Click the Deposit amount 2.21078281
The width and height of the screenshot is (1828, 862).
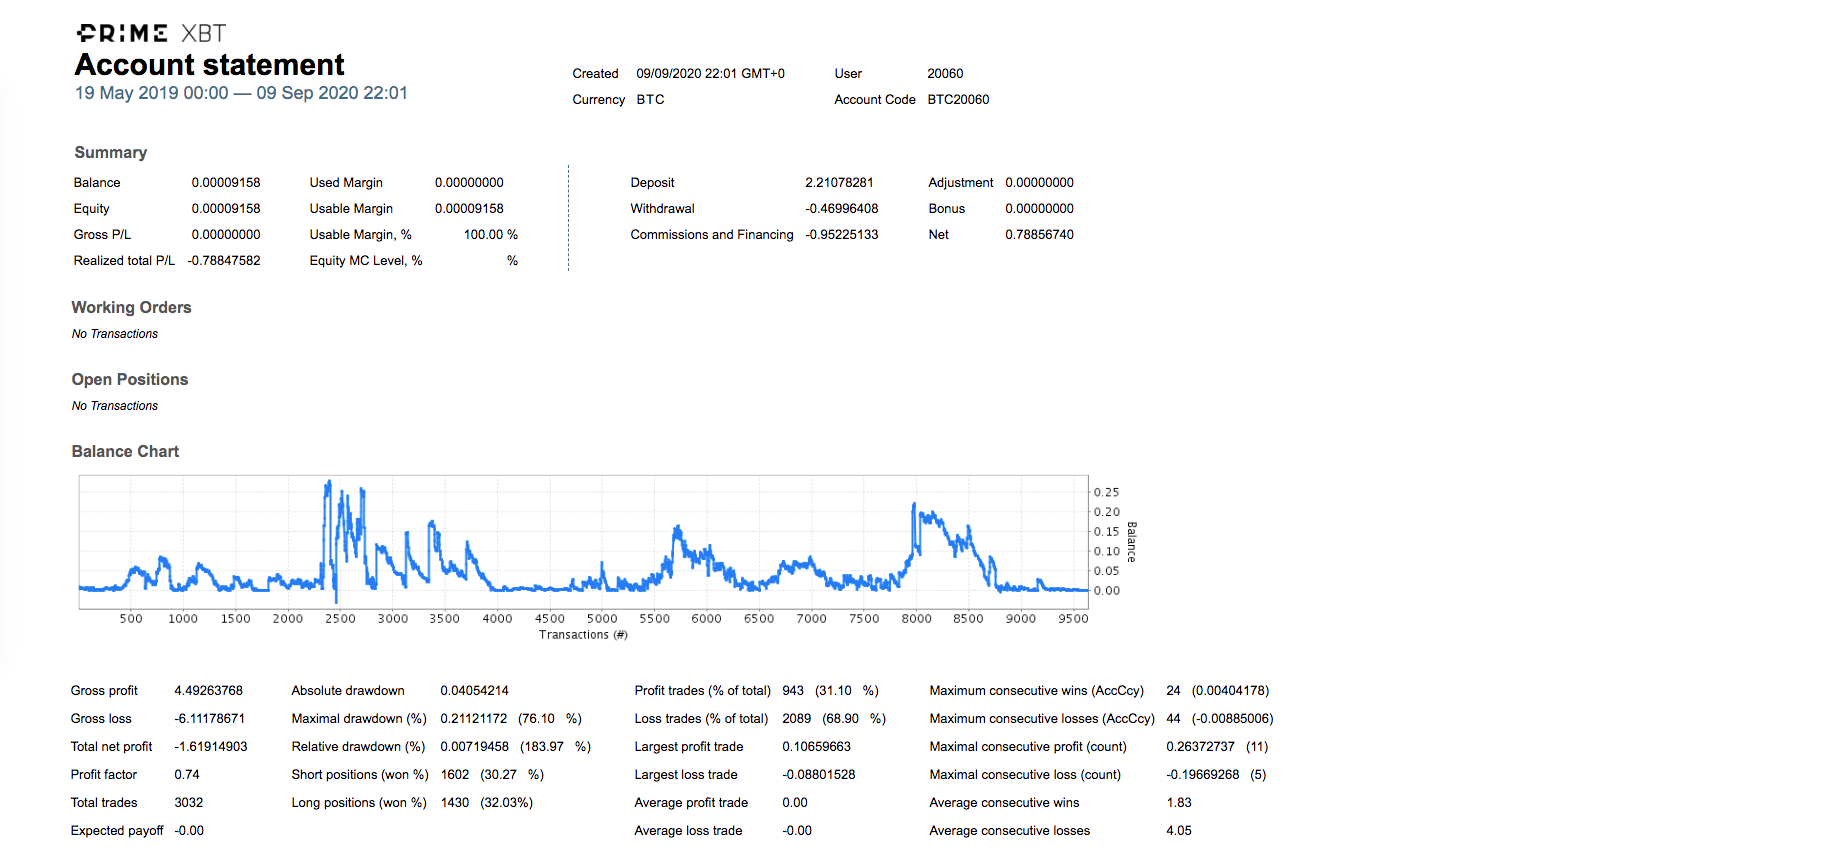click(839, 183)
